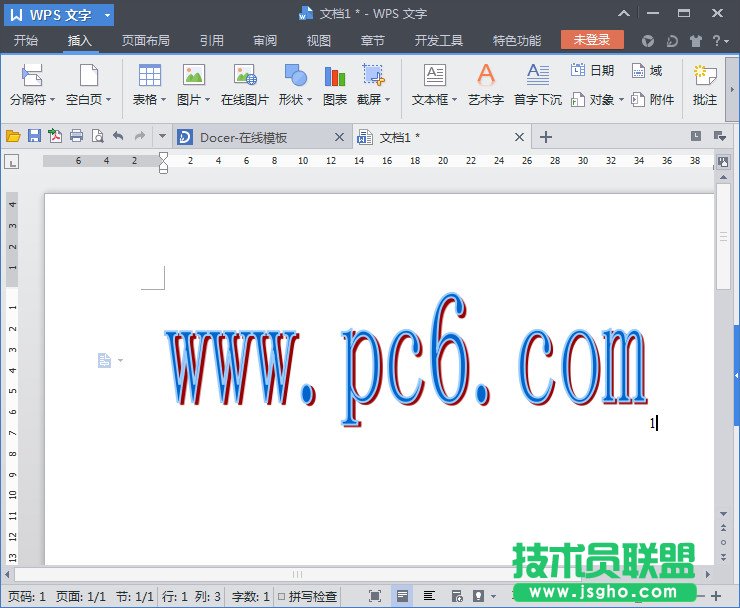Viewport: 740px width, 608px height.
Task: Click the vertical scrollbar thumb
Action: 723,236
